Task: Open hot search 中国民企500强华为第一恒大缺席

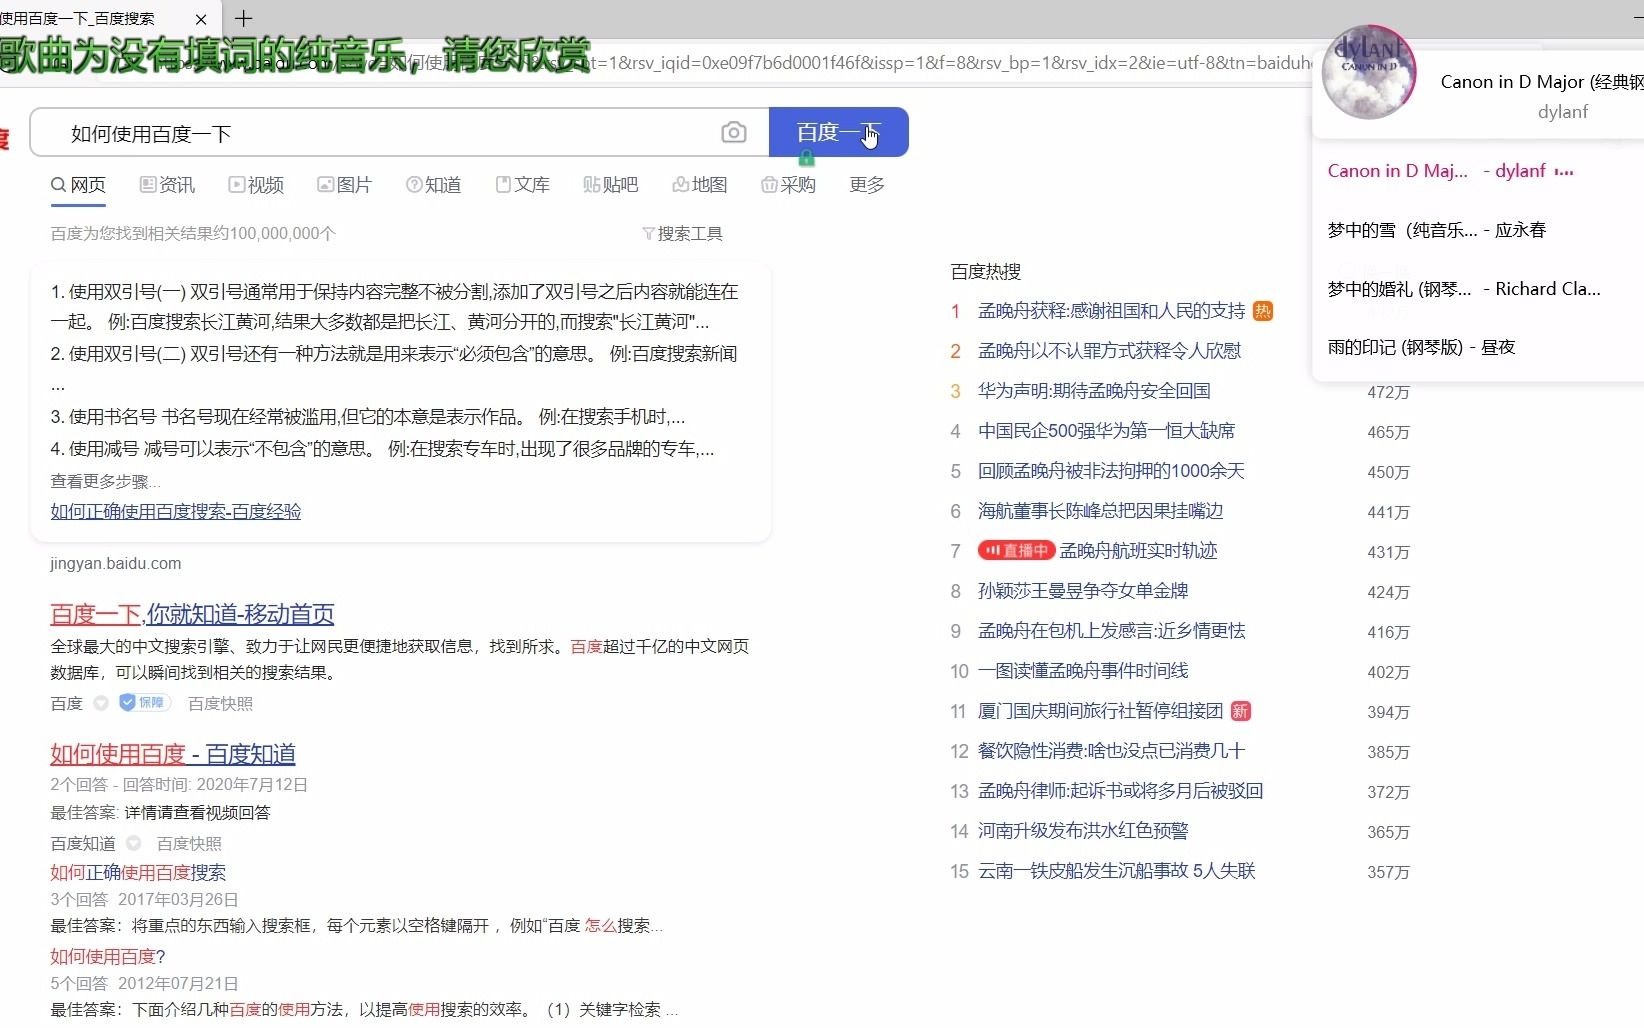Action: (1106, 431)
